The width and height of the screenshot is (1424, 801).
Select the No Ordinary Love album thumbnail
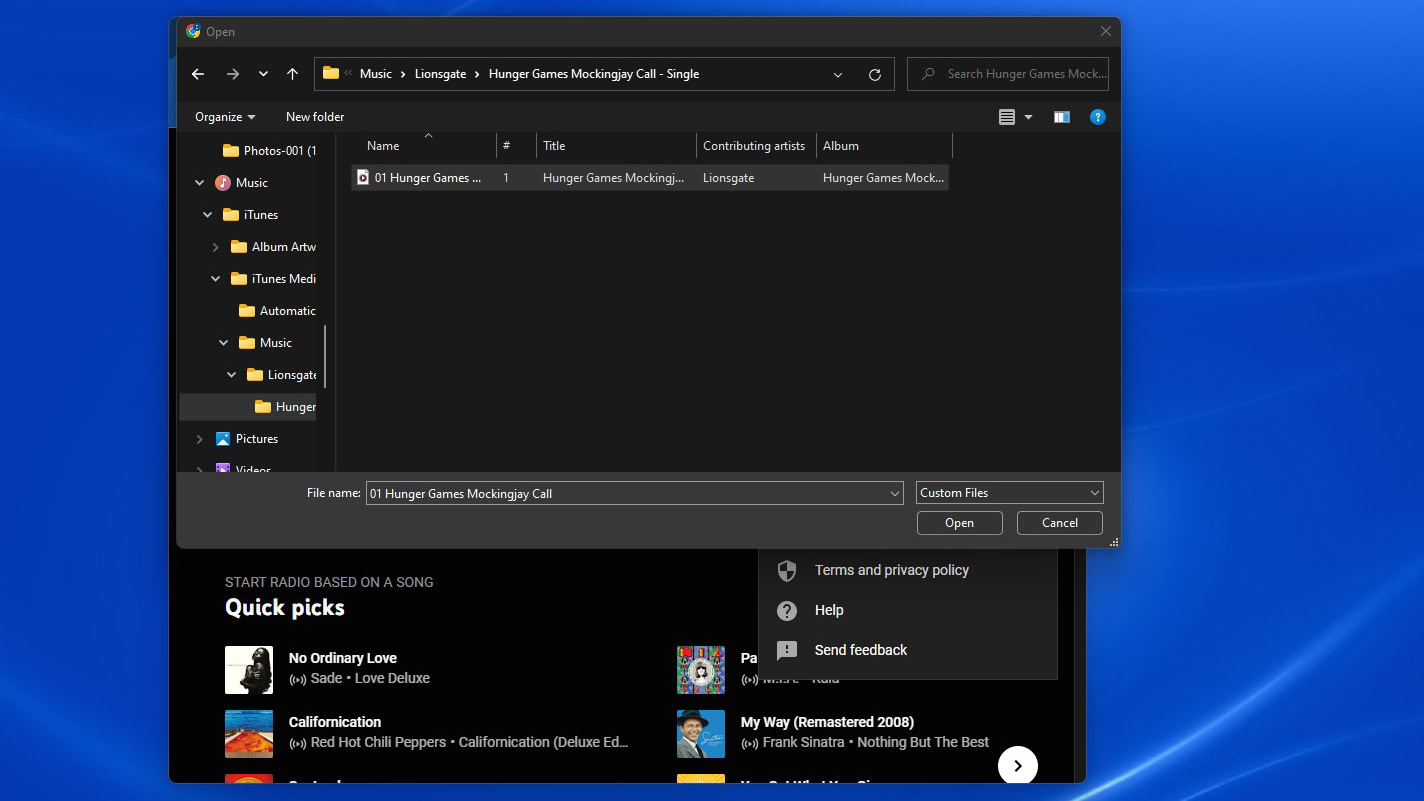click(249, 669)
